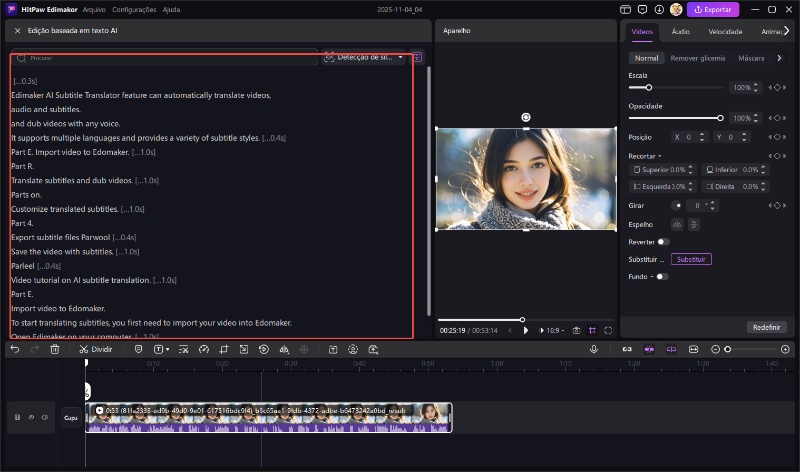Click the zoom-in plus icon on the timeline
This screenshot has height=472, width=800.
pyautogui.click(x=785, y=349)
